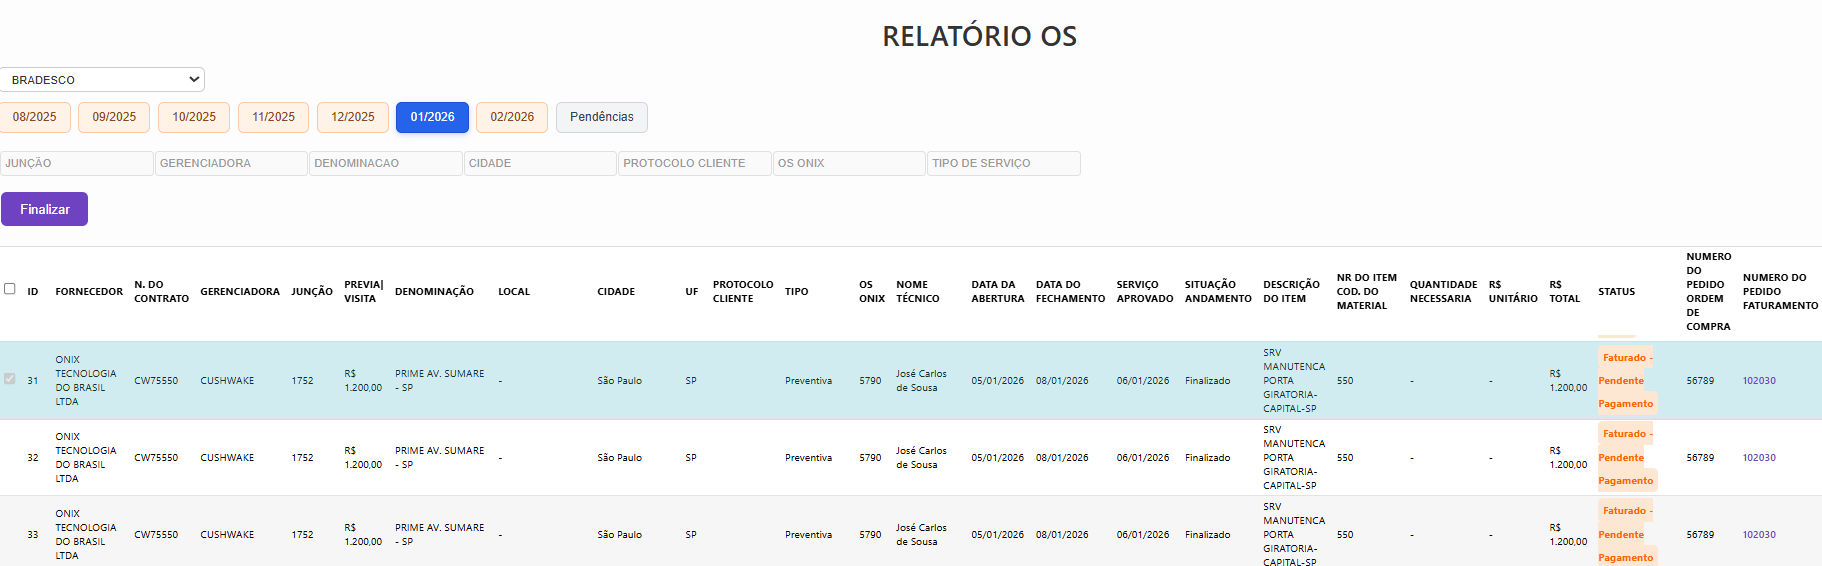Focus the JUNÇÃO filter field
1822x566 pixels.
tap(77, 163)
